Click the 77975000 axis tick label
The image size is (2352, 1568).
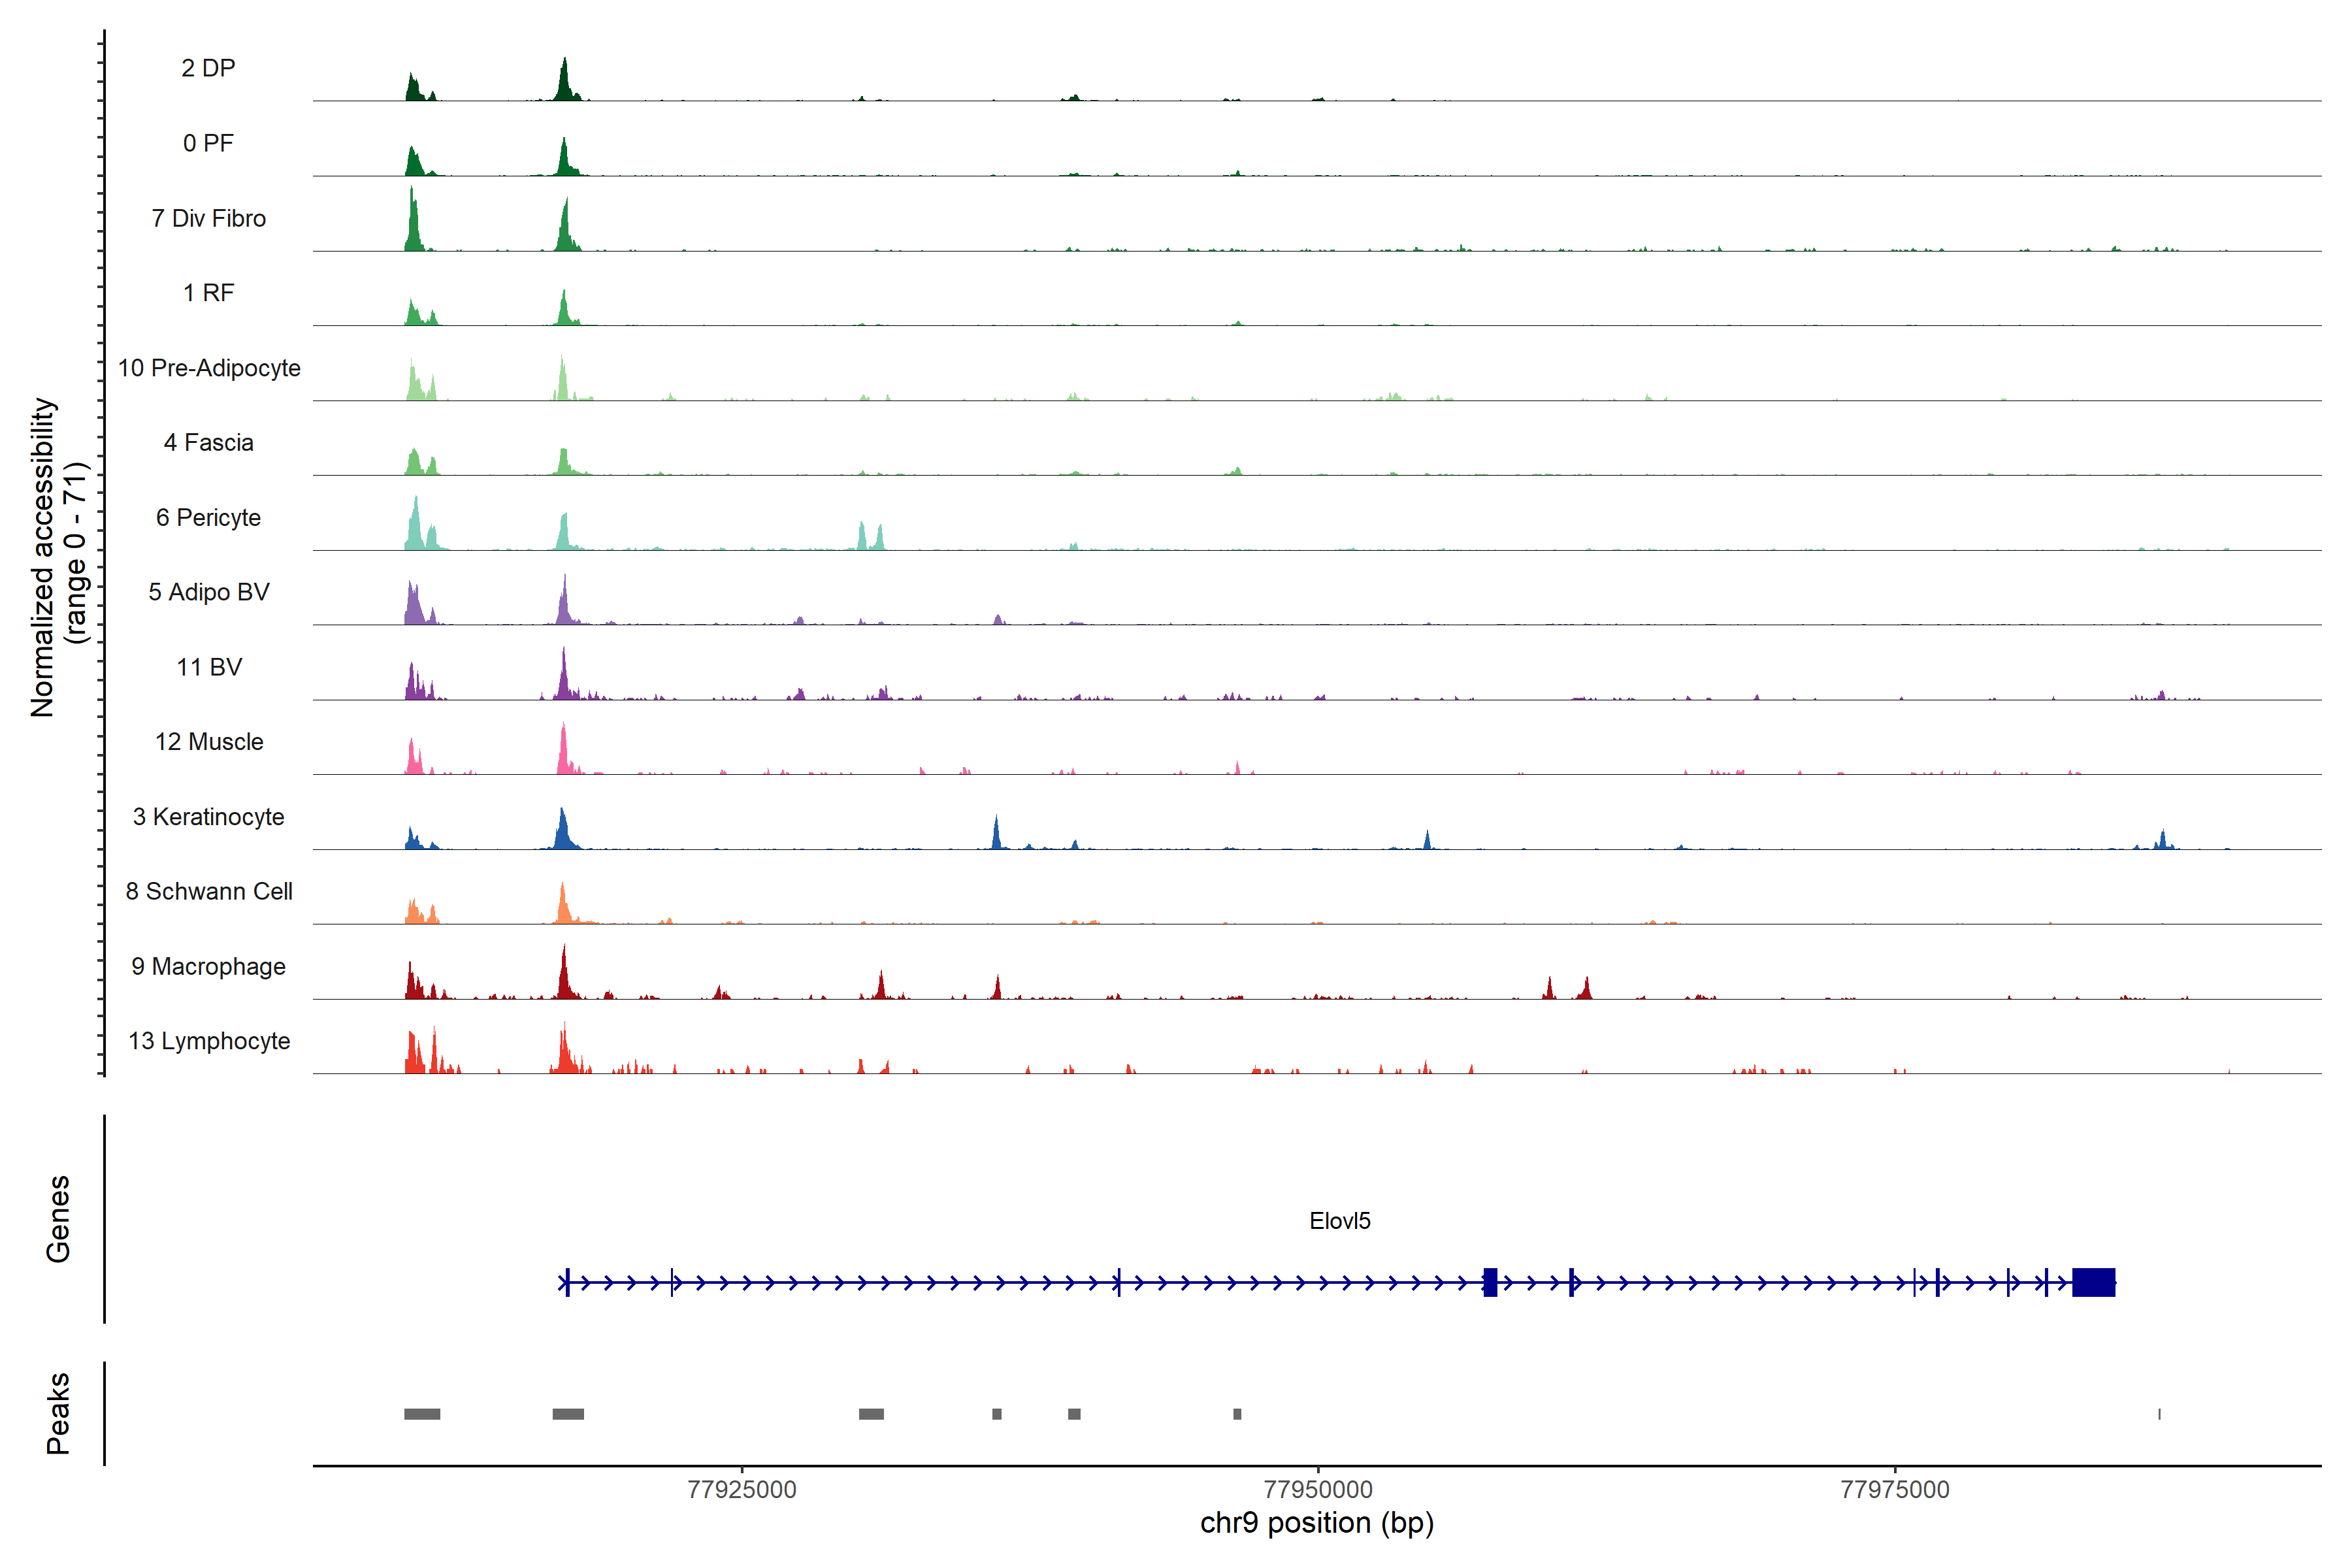tap(1894, 1490)
